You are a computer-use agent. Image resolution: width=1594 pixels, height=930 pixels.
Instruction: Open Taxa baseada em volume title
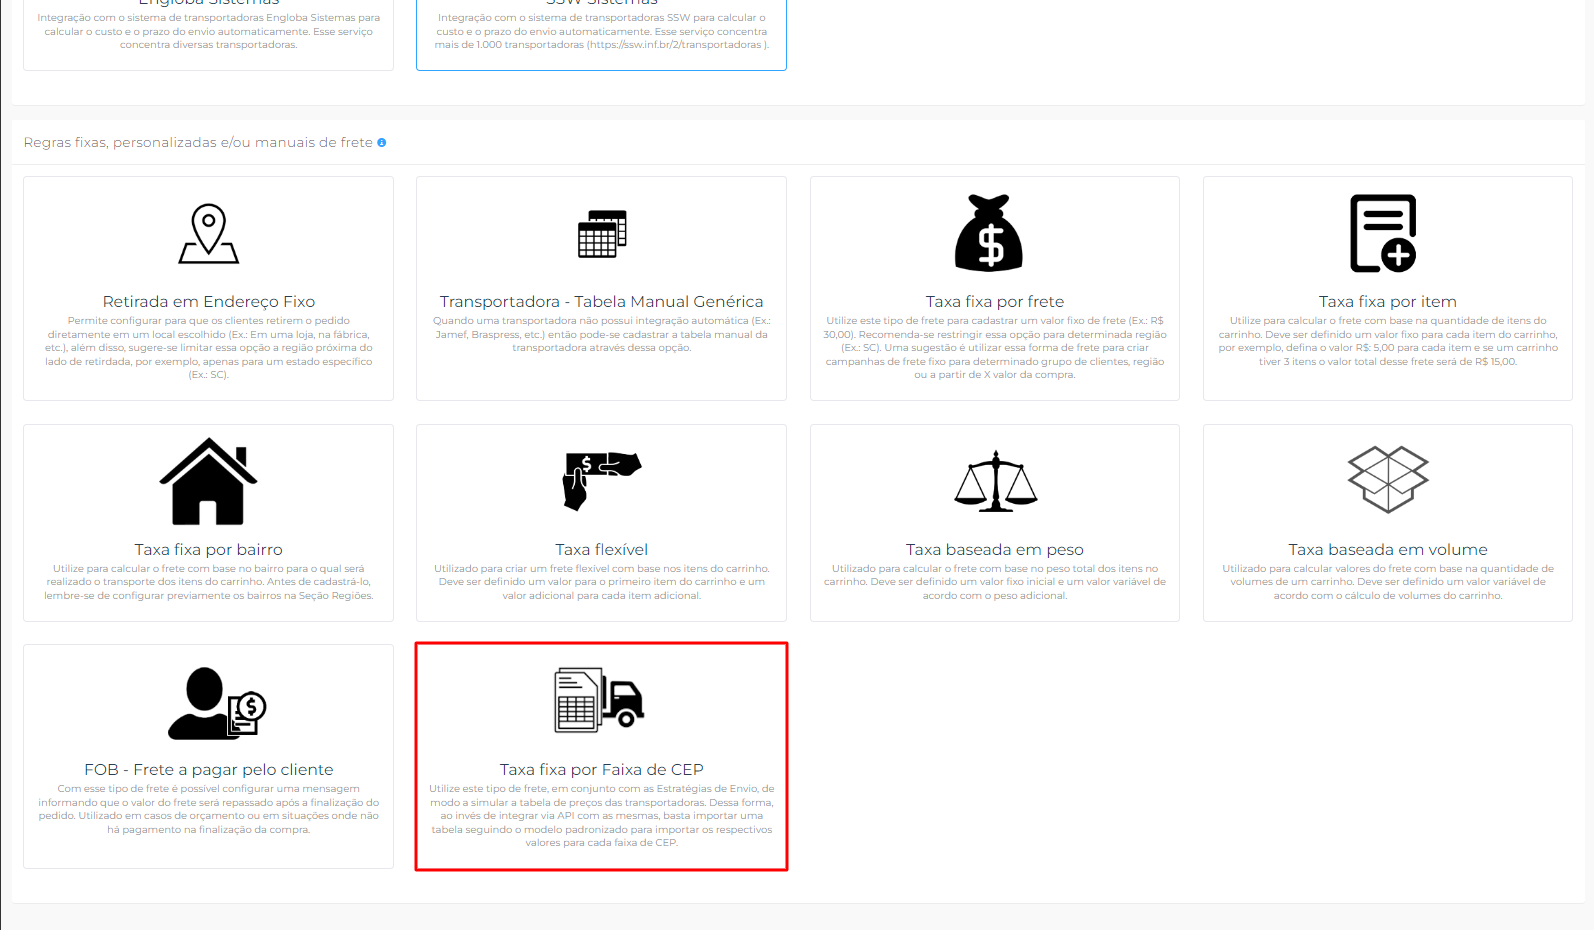tap(1388, 550)
